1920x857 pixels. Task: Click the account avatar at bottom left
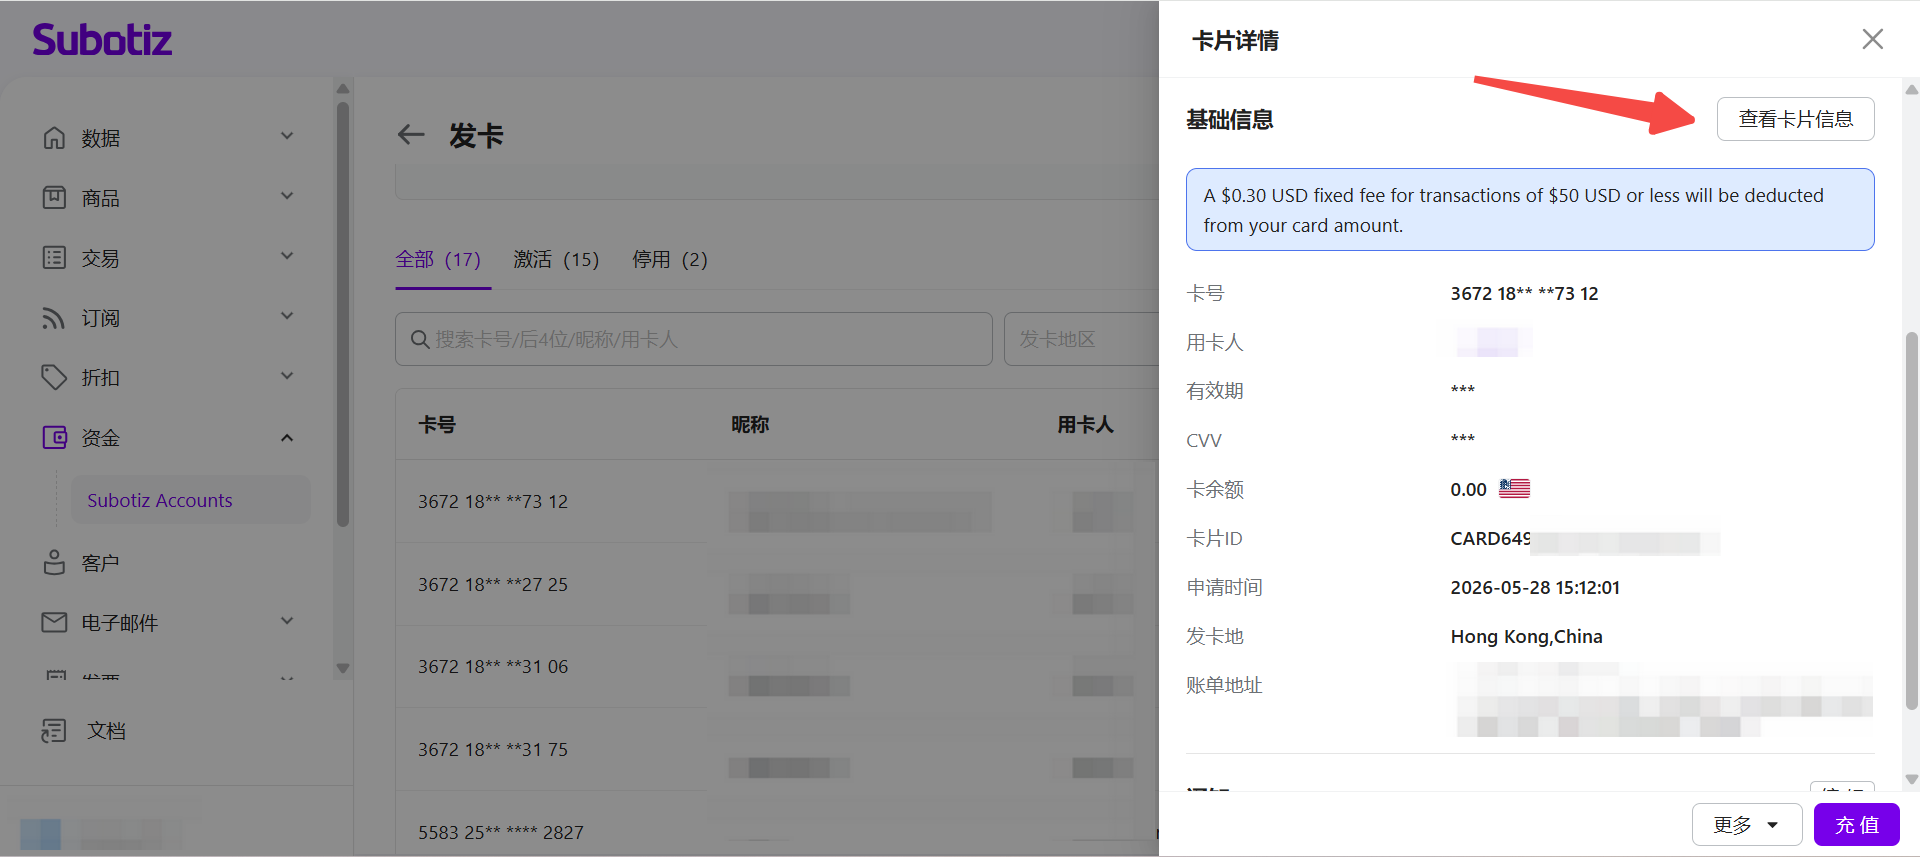click(40, 832)
